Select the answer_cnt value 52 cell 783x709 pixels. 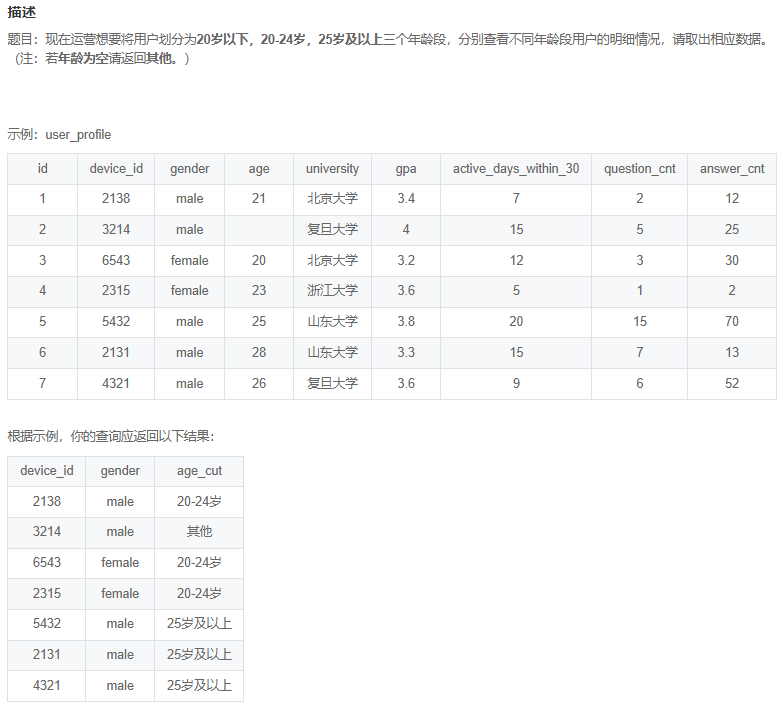click(731, 383)
